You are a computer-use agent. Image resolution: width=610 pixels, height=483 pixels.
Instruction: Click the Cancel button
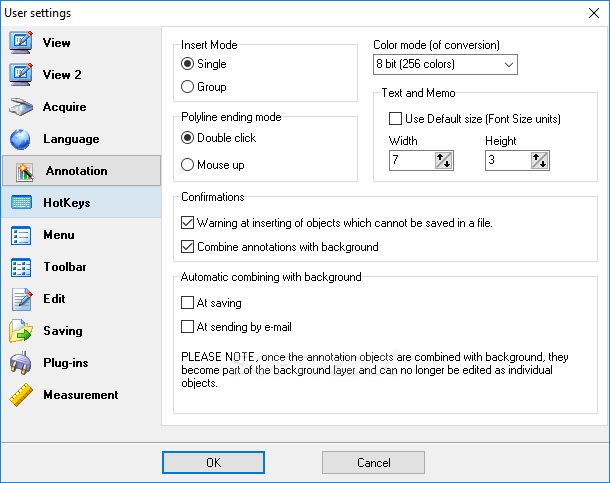click(373, 462)
